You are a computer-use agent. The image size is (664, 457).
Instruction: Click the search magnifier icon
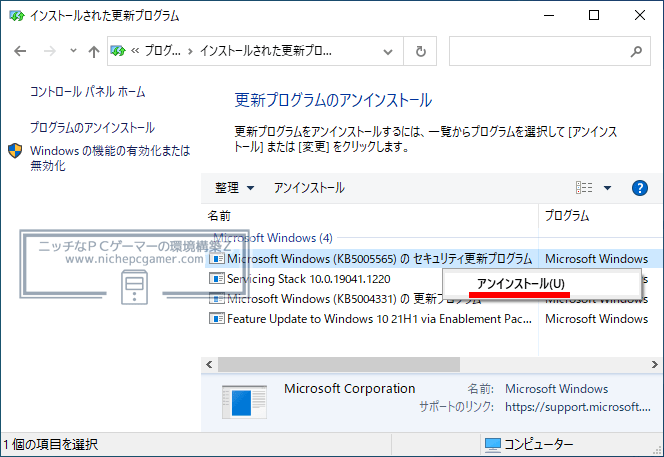pyautogui.click(x=636, y=51)
